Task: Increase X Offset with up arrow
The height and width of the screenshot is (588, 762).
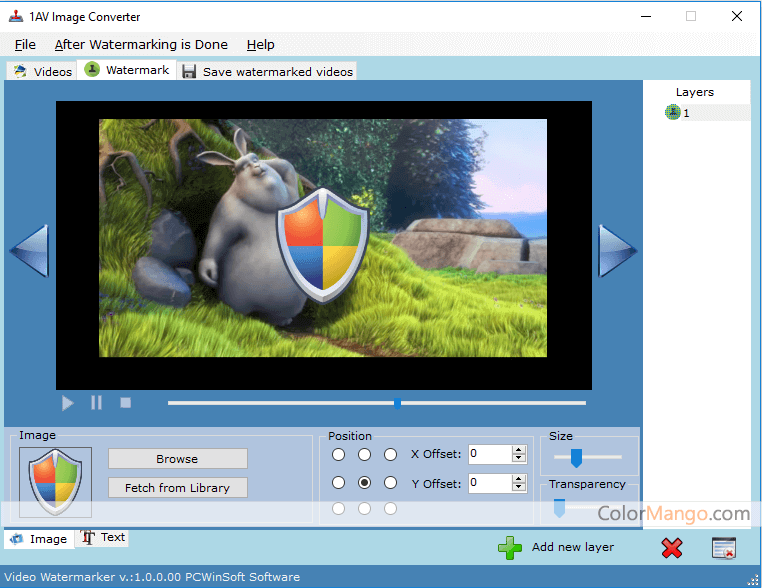Action: pyautogui.click(x=519, y=450)
